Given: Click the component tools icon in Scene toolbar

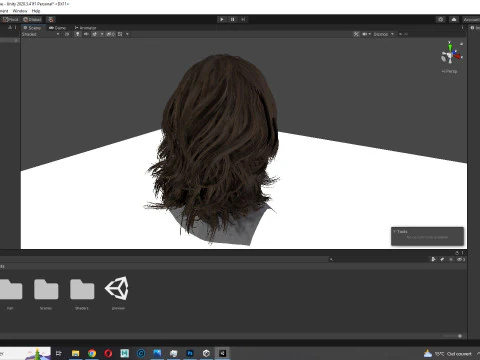Looking at the screenshot, I should point(356,34).
